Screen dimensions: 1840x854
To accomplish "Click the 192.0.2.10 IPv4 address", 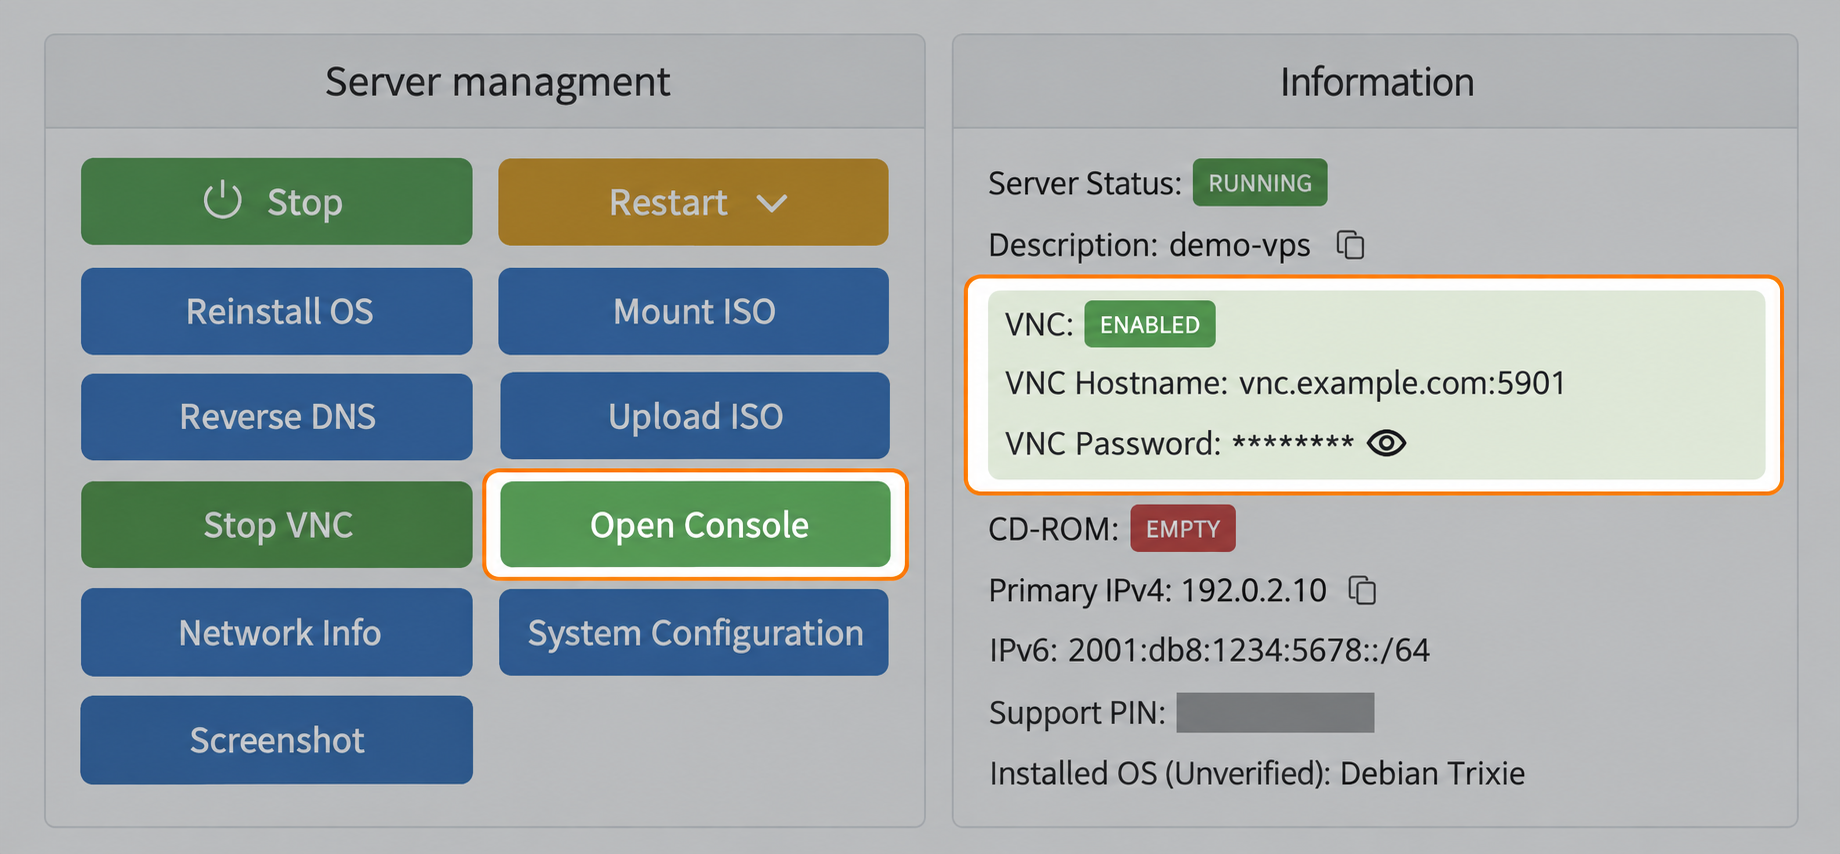I will point(1255,591).
